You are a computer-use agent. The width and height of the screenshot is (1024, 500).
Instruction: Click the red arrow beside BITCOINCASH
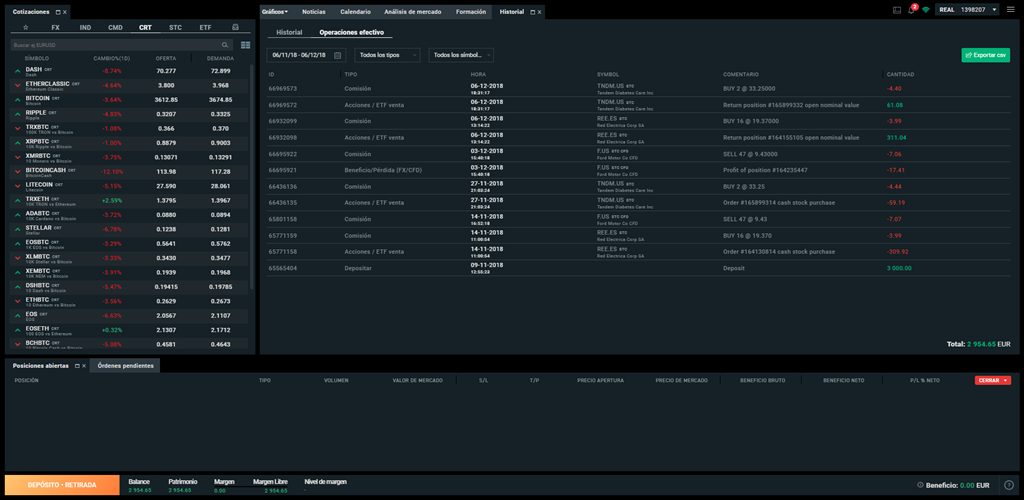[17, 172]
